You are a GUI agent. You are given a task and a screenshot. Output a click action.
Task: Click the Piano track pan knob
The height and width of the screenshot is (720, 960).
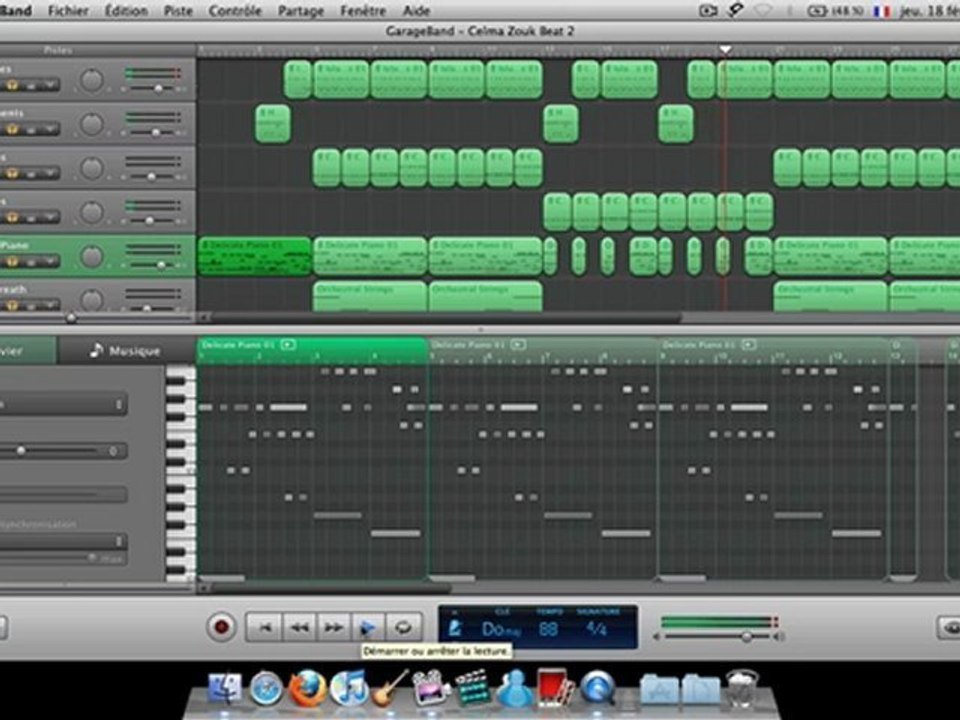point(92,257)
